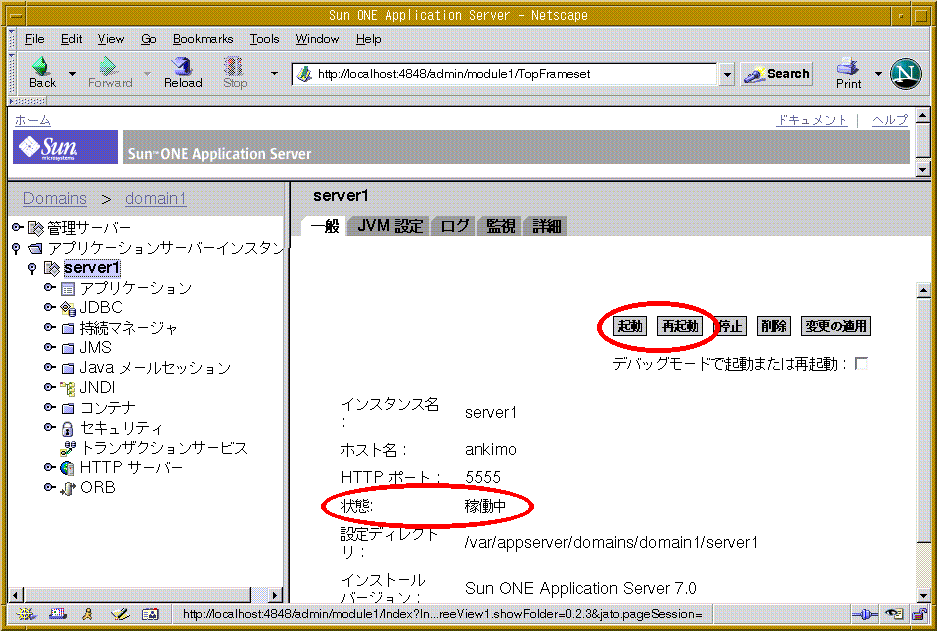Open the URL history dropdown
This screenshot has height=631, width=937.
(727, 75)
